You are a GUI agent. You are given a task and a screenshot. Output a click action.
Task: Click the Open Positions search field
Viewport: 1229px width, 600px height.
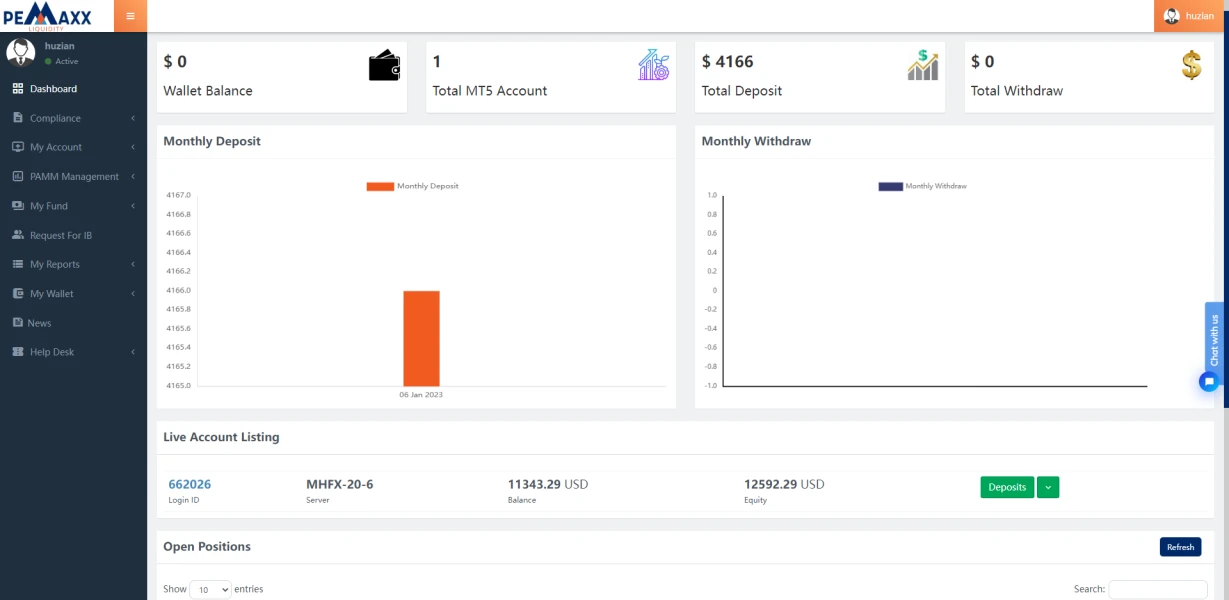coord(1158,590)
